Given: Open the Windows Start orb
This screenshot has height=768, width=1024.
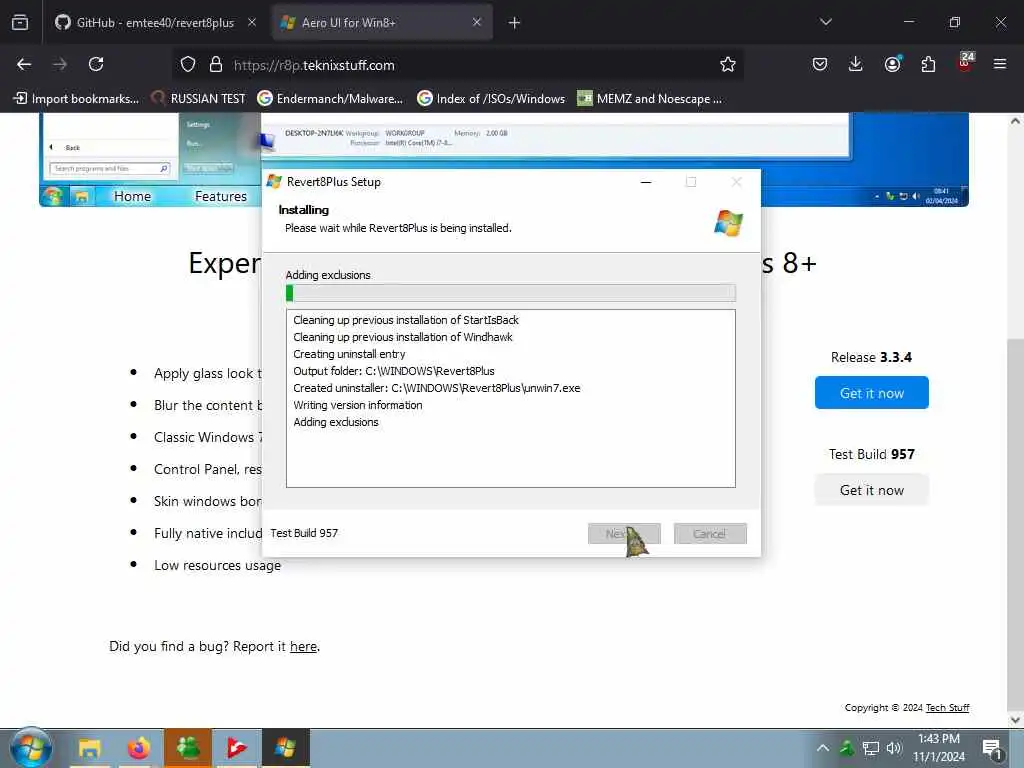Looking at the screenshot, I should pos(30,748).
